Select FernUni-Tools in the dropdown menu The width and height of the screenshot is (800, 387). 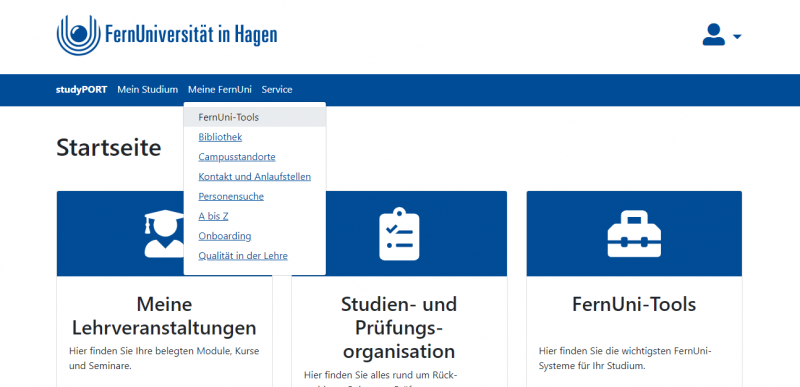255,117
